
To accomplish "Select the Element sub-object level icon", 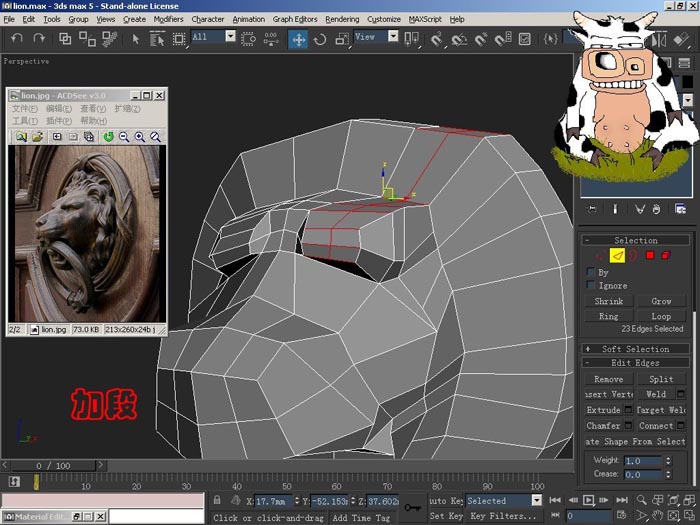I will 666,255.
